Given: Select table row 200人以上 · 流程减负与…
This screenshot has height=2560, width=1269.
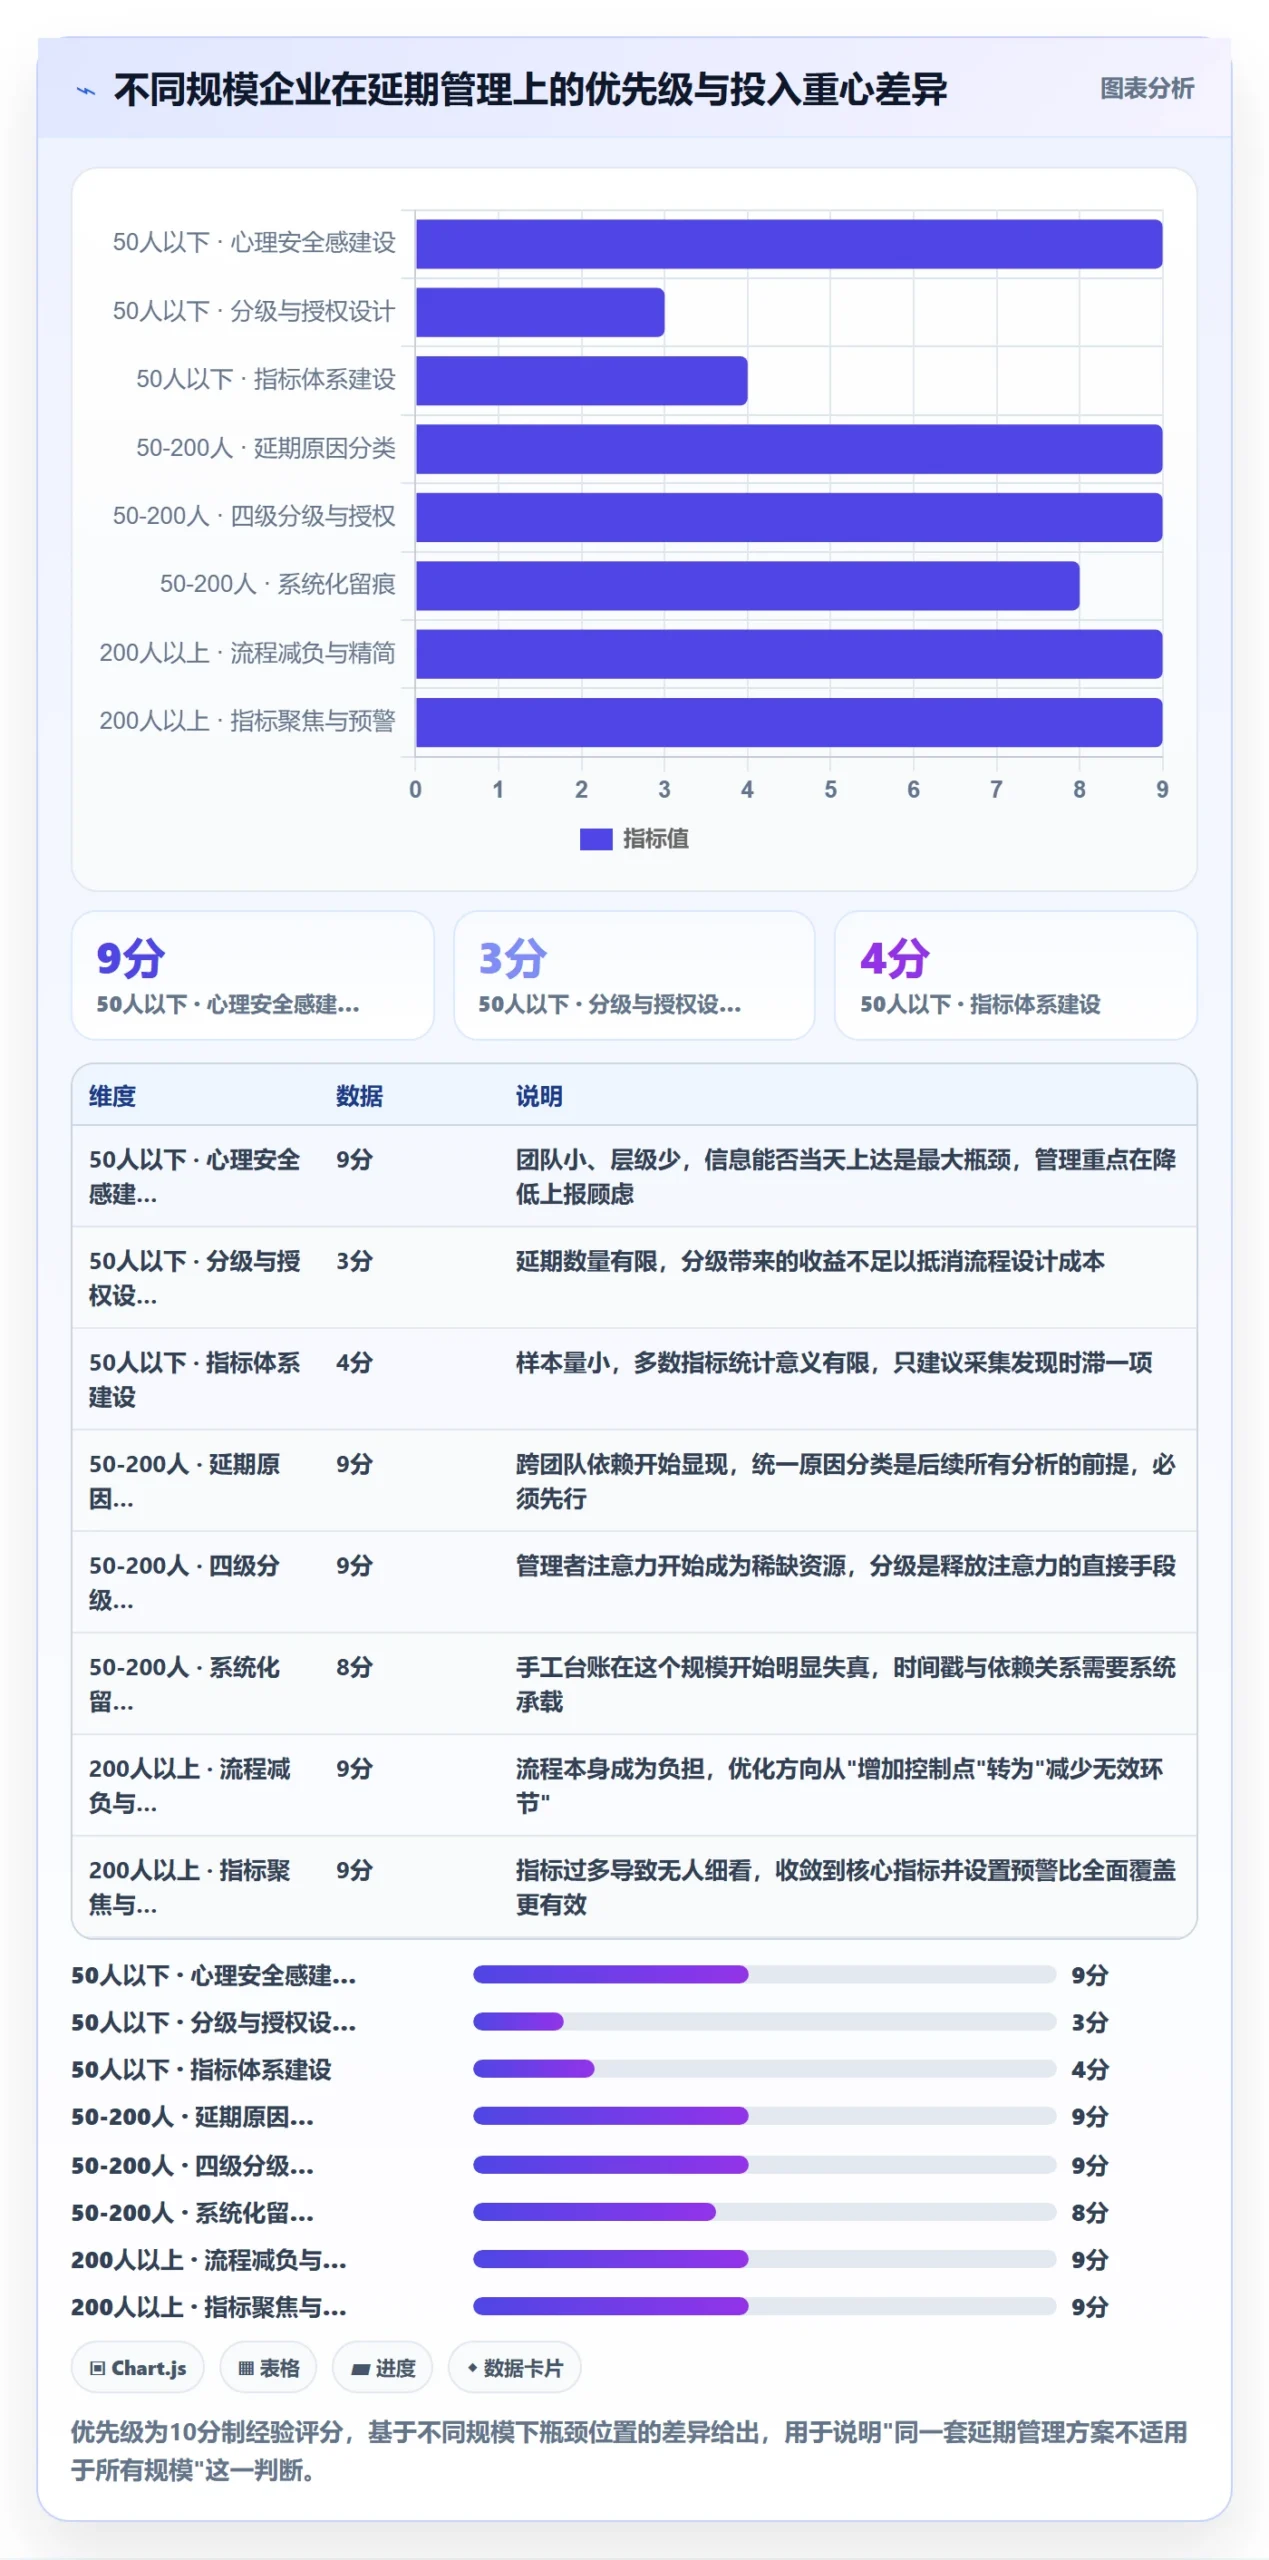Looking at the screenshot, I should click(634, 1785).
